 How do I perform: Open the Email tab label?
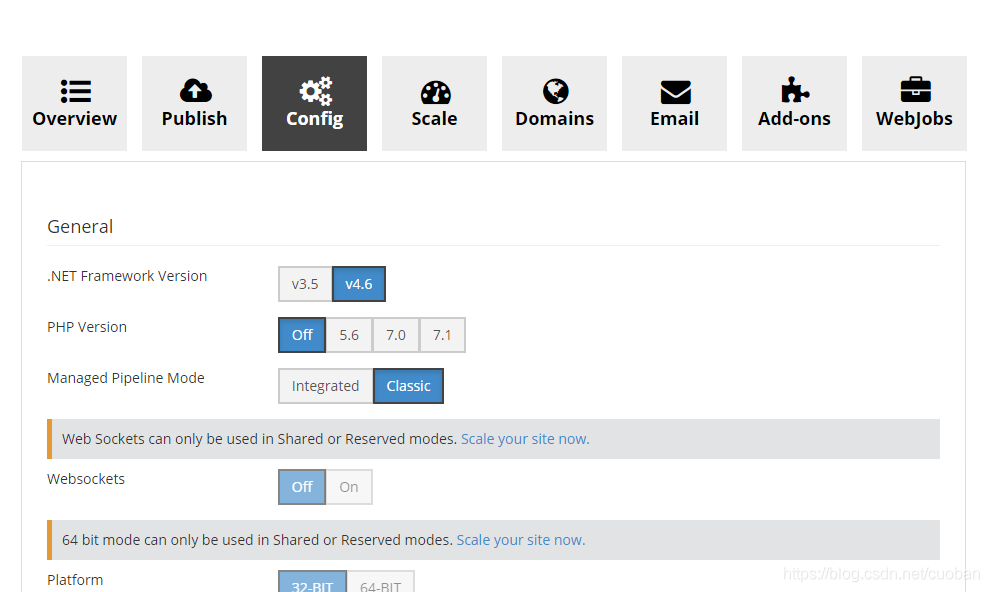pos(674,119)
